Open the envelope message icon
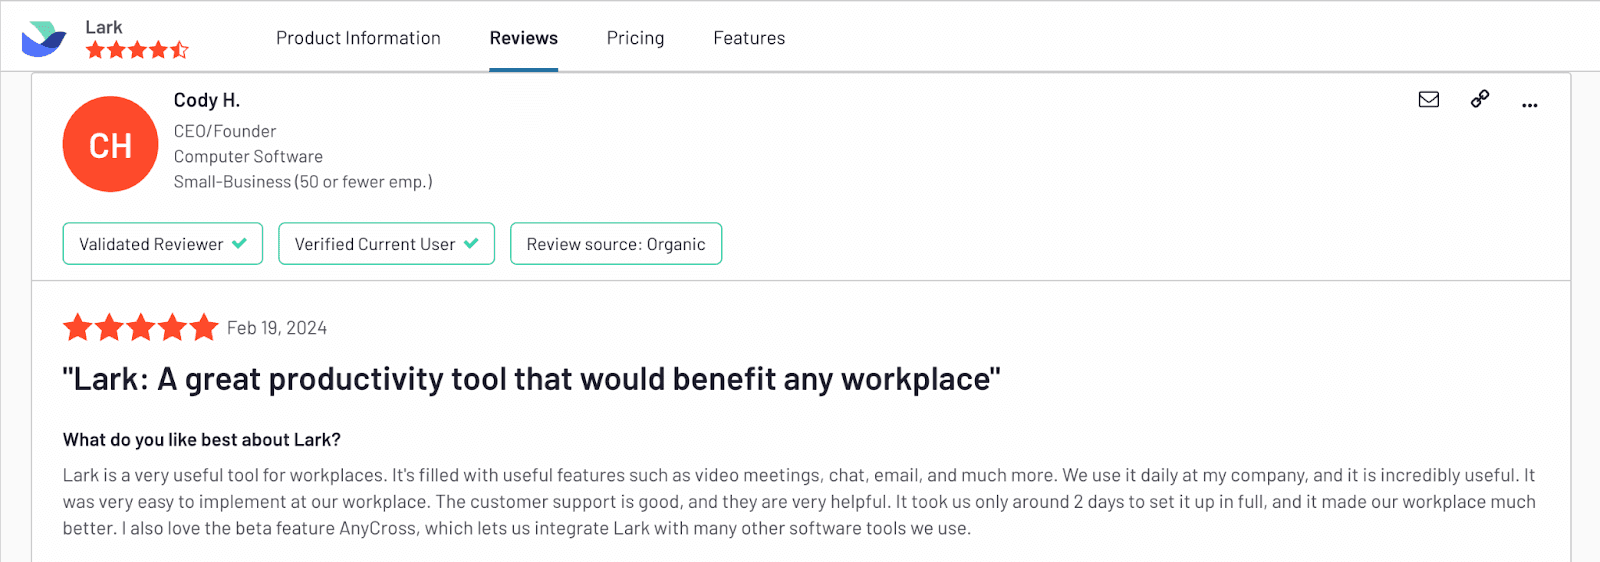This screenshot has width=1600, height=562. point(1429,99)
